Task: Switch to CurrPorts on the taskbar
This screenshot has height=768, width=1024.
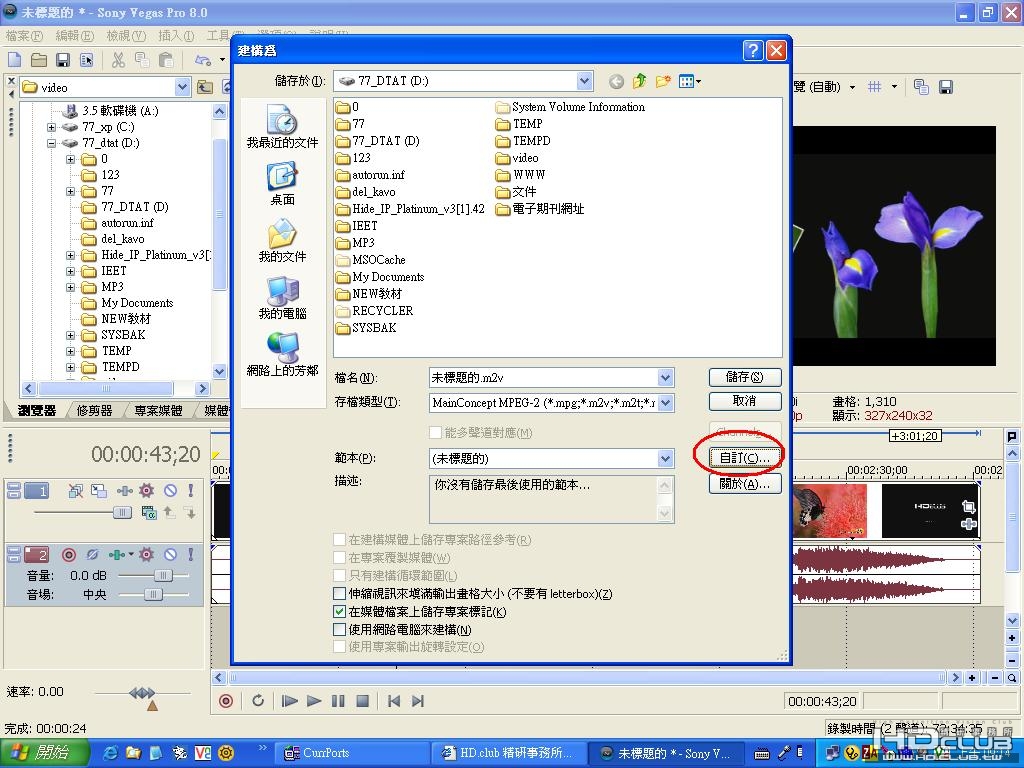Action: tap(351, 753)
